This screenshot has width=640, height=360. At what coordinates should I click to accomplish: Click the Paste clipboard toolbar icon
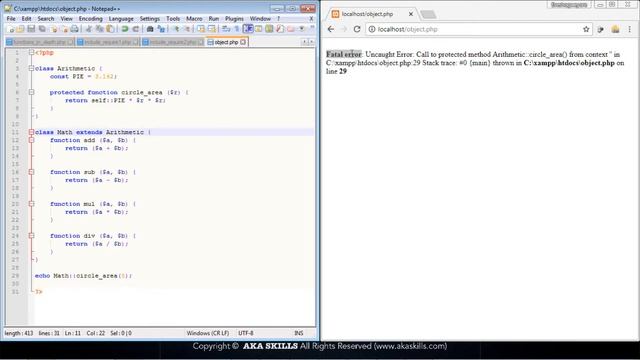pos(110,29)
